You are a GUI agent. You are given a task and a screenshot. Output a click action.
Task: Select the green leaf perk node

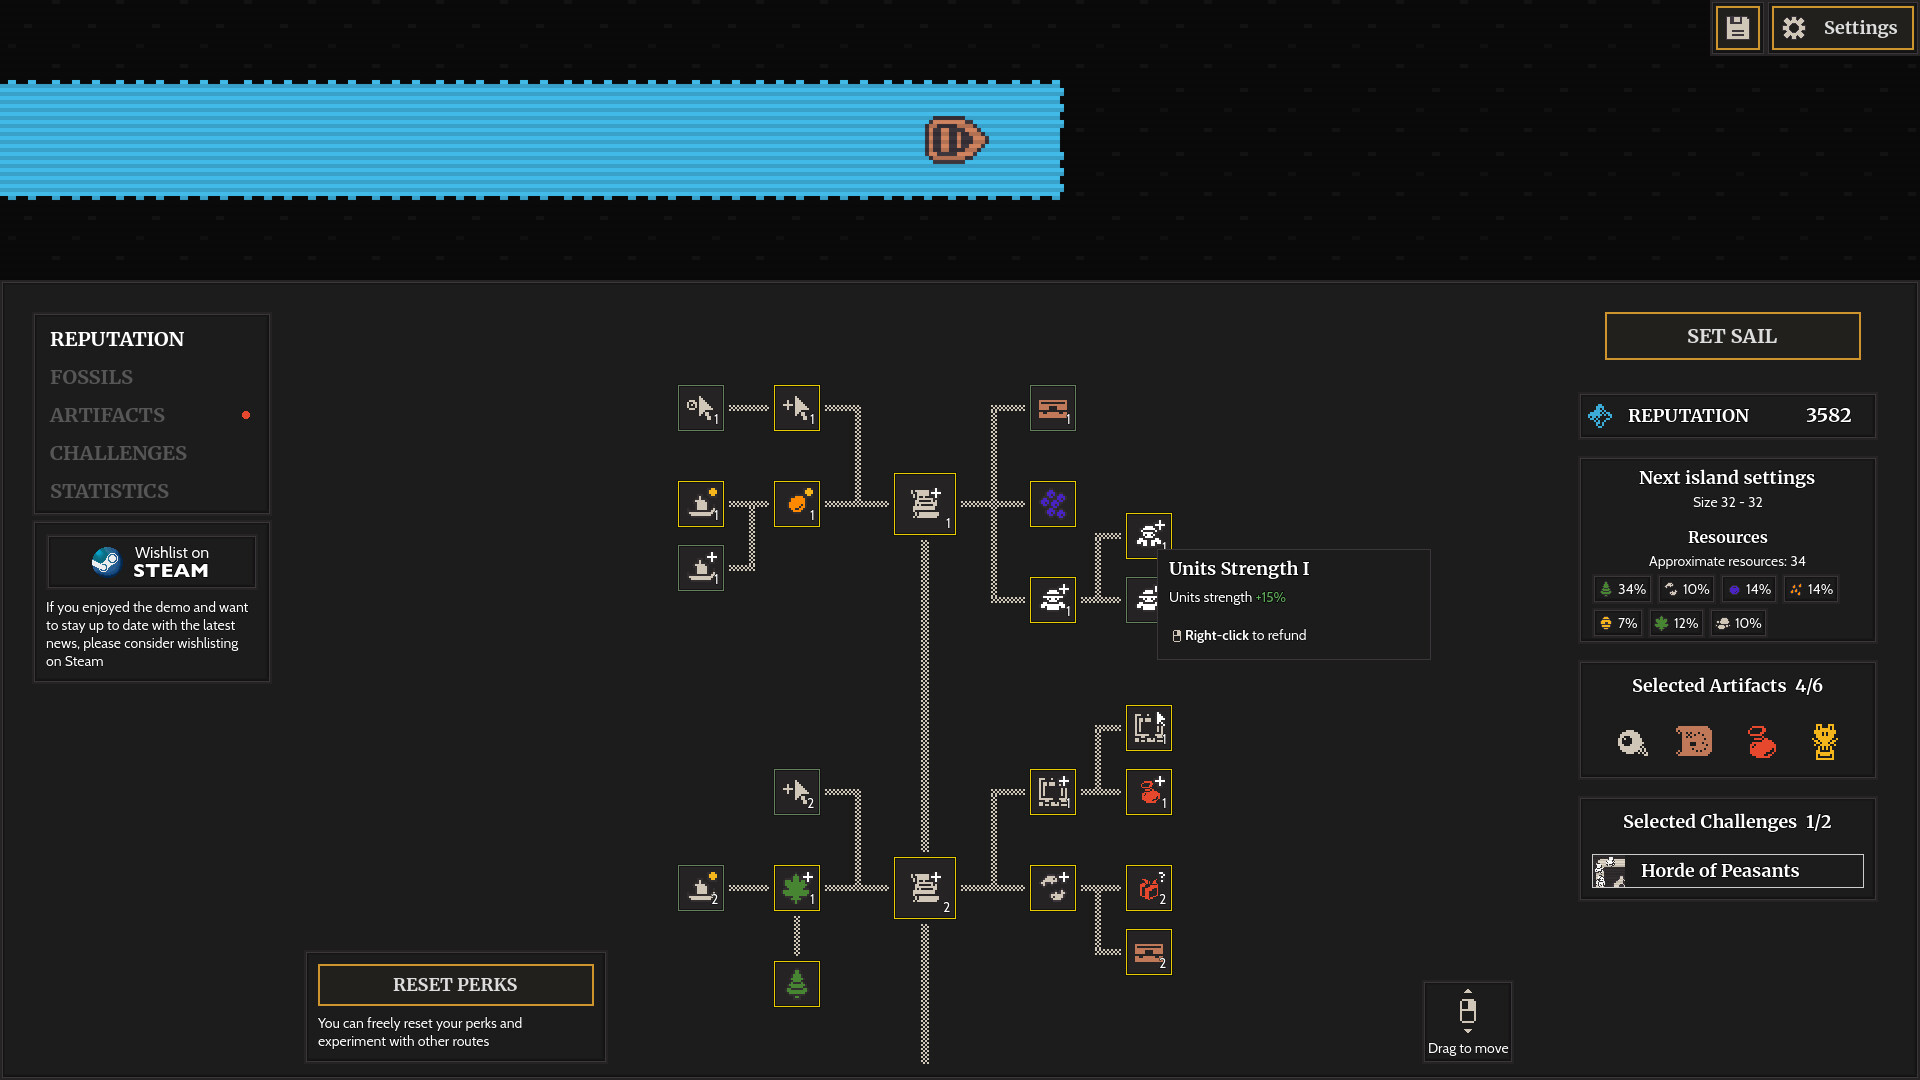pyautogui.click(x=796, y=888)
